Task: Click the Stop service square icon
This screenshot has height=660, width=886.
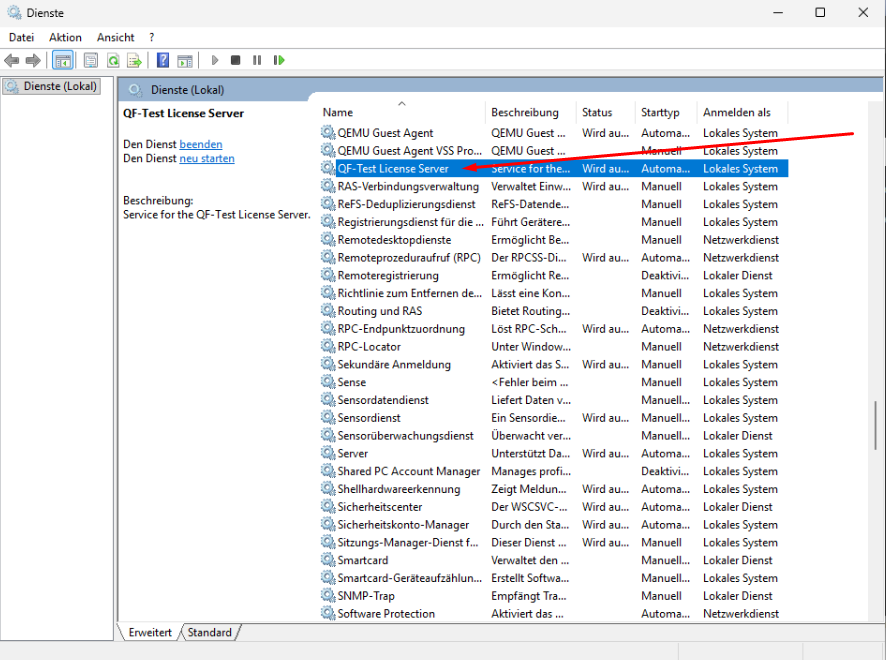Action: click(x=236, y=60)
